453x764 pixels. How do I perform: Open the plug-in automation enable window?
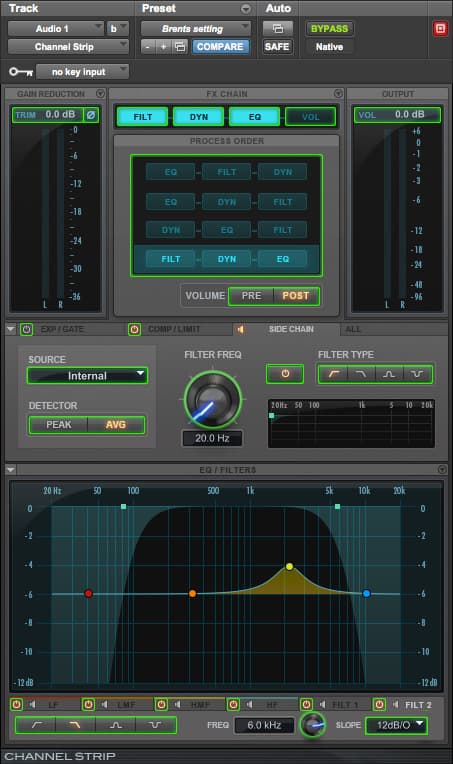pos(278,29)
